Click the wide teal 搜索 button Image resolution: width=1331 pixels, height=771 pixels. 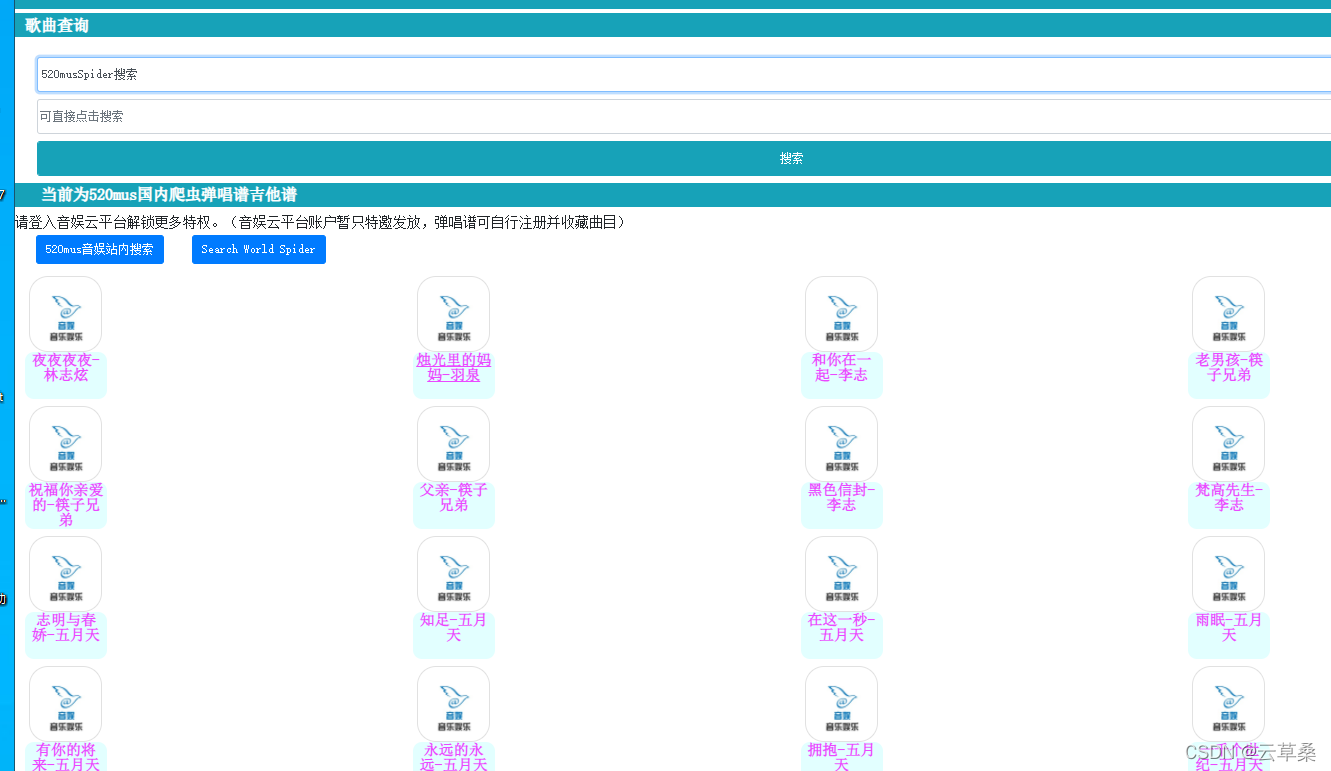tap(684, 158)
